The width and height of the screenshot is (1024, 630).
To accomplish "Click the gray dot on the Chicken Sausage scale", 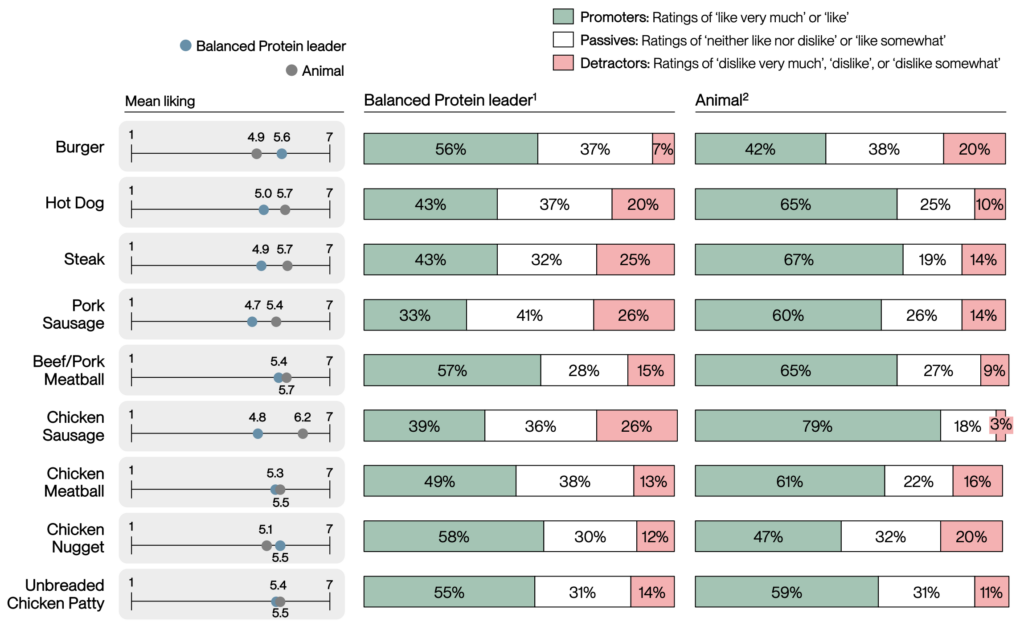I will coord(303,434).
